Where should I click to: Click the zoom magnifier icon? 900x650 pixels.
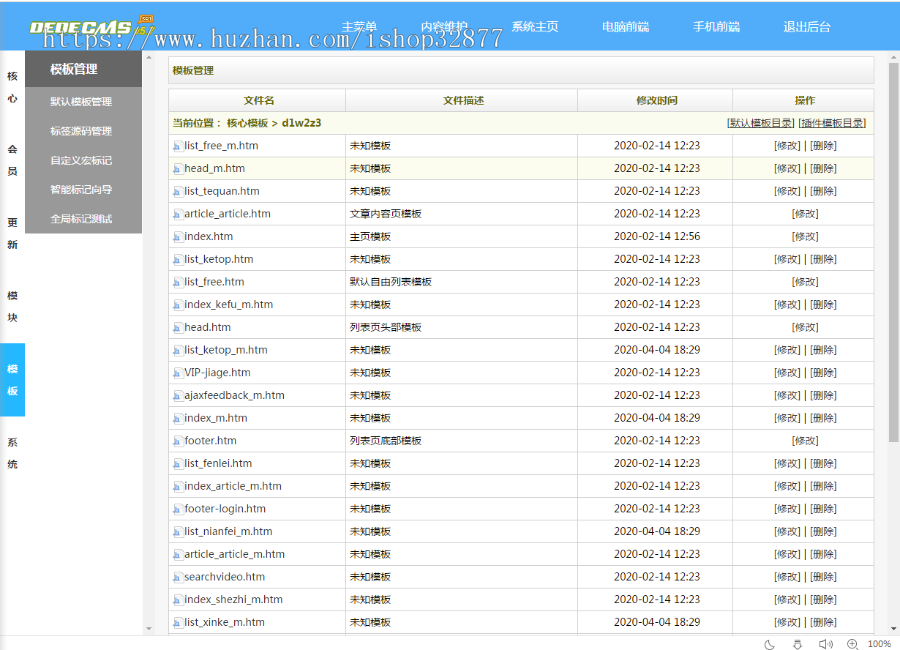[x=852, y=644]
